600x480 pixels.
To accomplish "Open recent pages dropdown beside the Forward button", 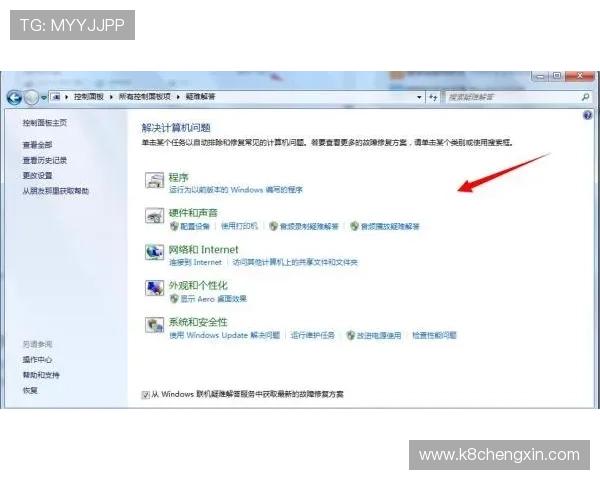I will pyautogui.click(x=44, y=98).
